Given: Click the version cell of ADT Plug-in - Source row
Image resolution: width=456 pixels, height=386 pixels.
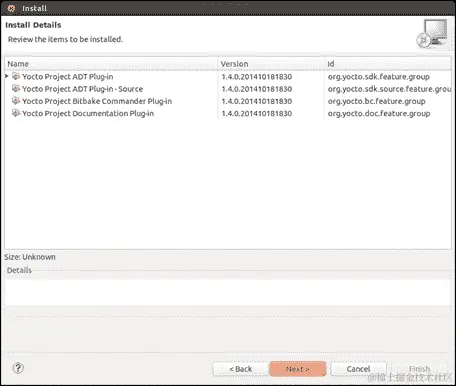Looking at the screenshot, I should (x=257, y=89).
